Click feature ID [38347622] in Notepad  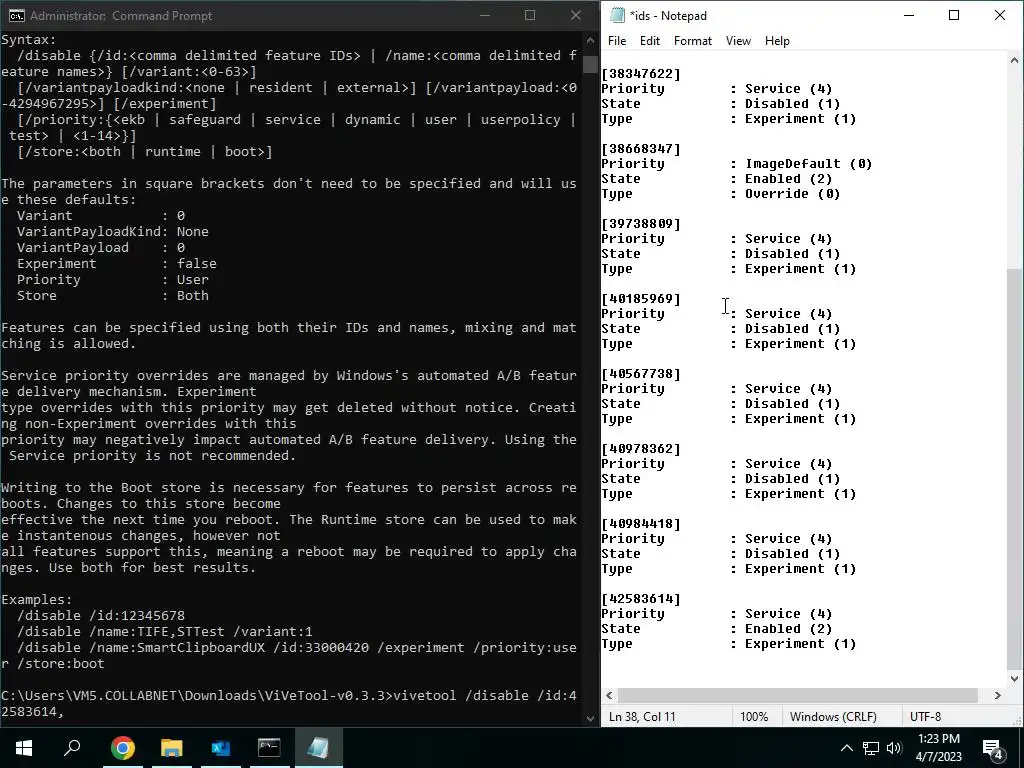641,74
